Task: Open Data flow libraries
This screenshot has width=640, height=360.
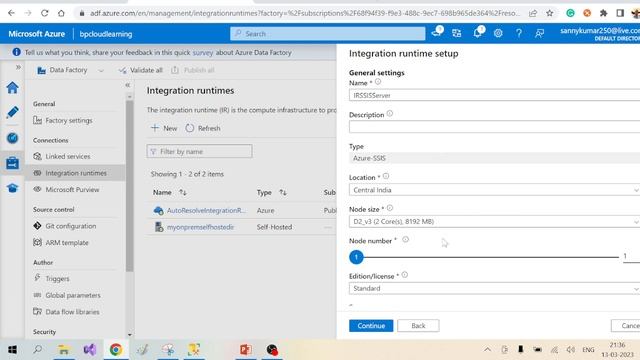Action: click(72, 312)
